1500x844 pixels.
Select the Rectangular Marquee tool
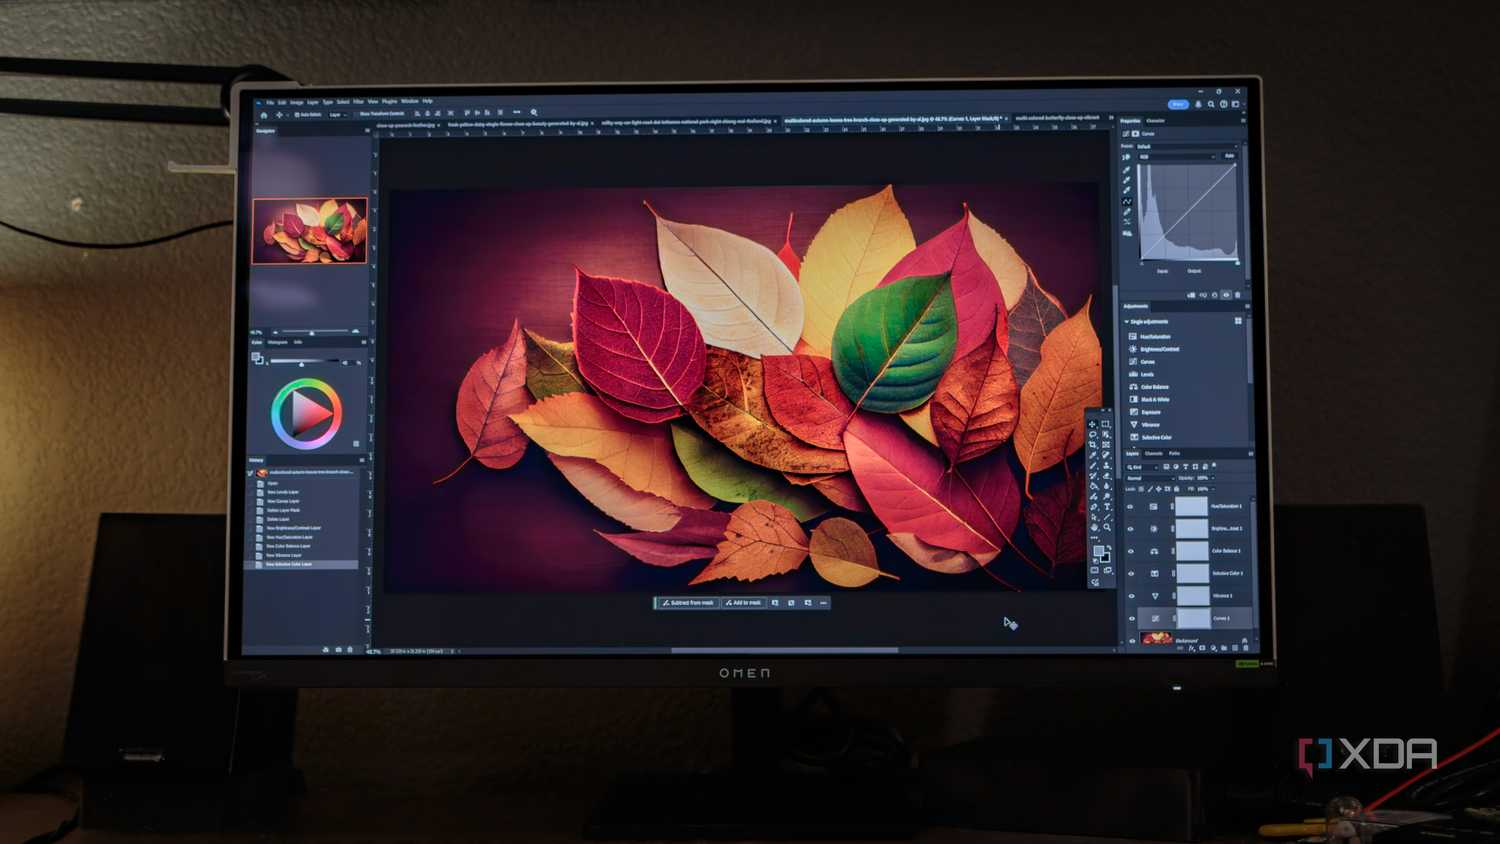click(1106, 424)
